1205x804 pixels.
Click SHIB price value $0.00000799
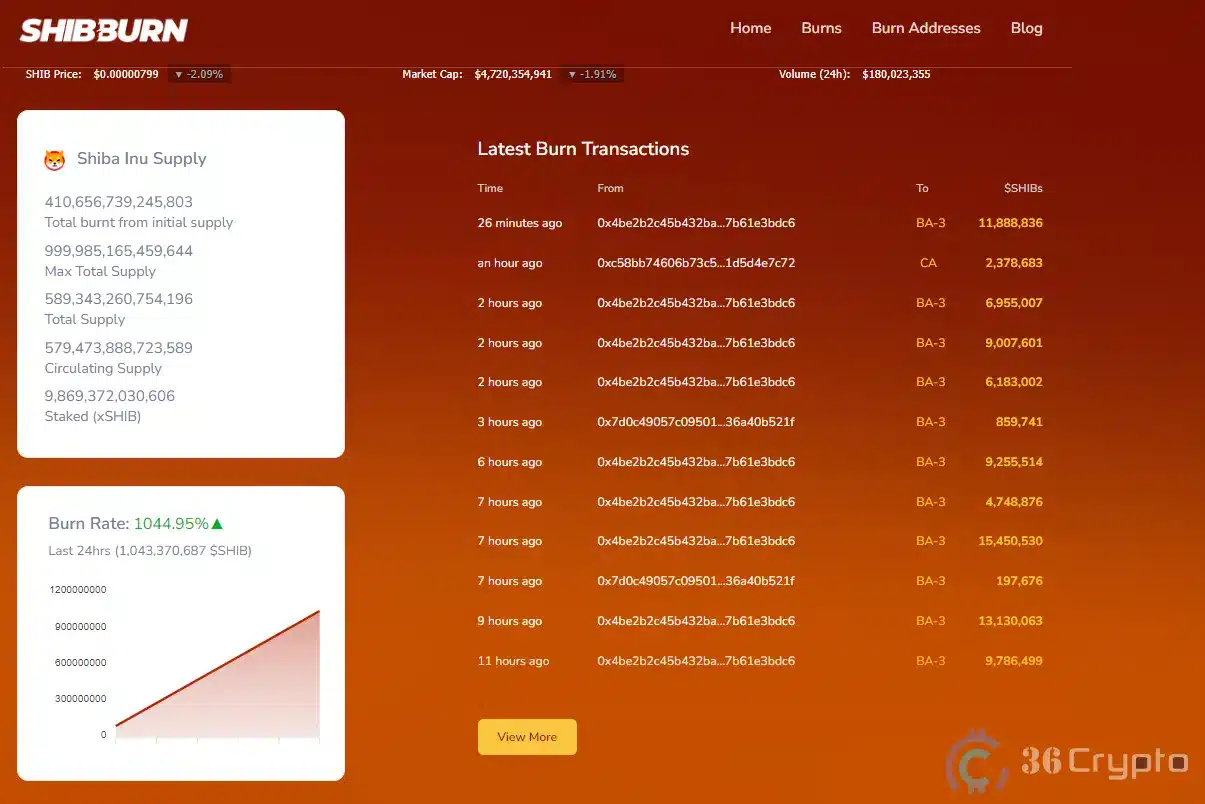(126, 74)
